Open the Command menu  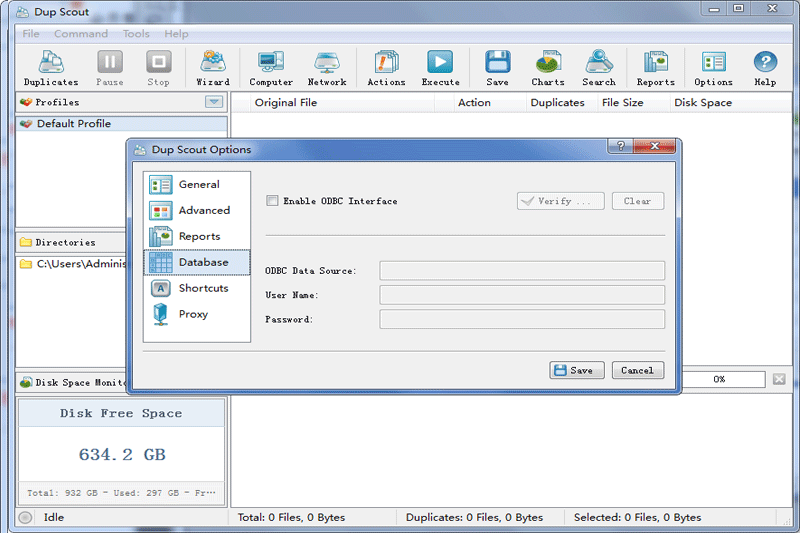click(x=81, y=34)
